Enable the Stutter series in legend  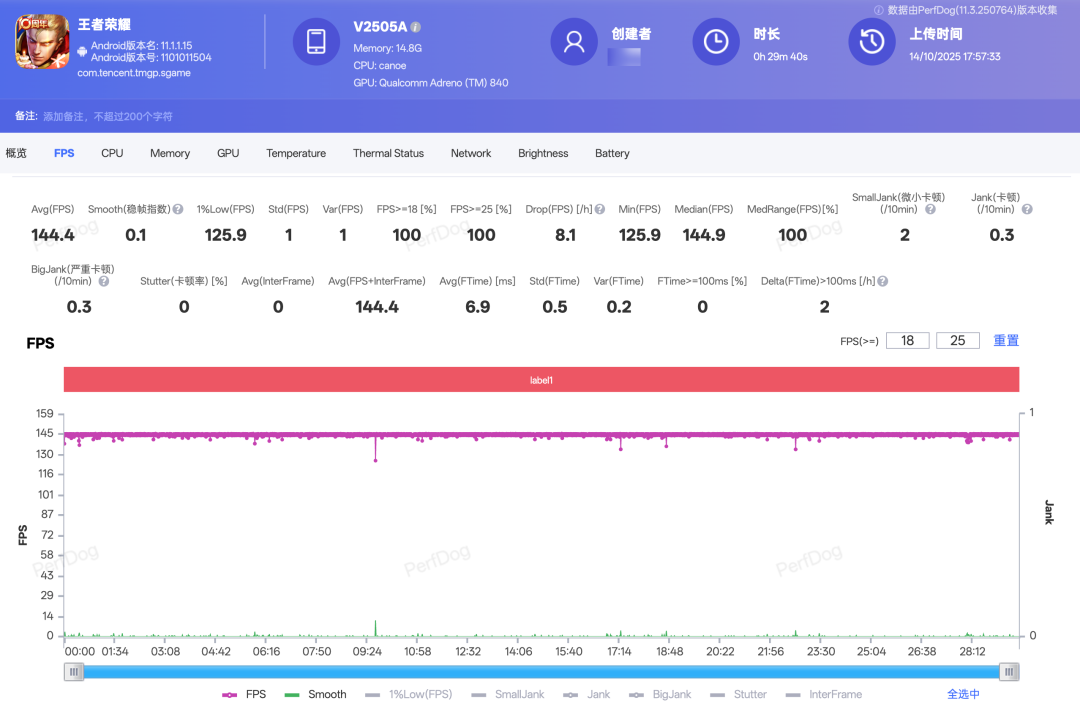point(738,694)
